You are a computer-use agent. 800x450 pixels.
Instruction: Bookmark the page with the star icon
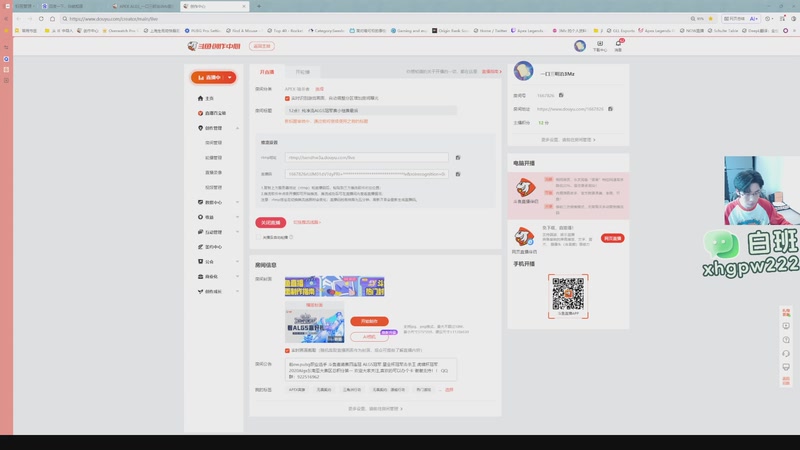710,19
